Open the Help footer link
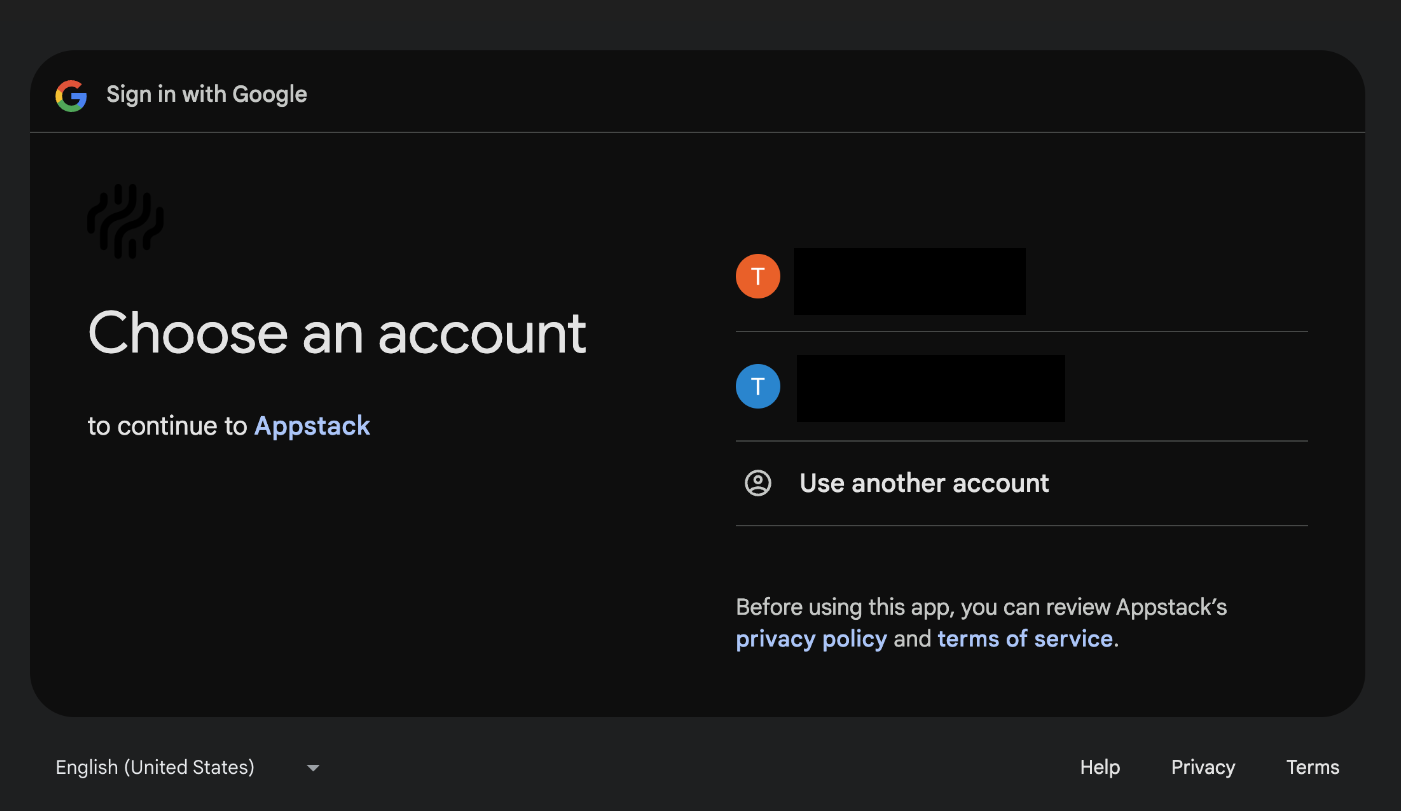This screenshot has height=811, width=1401. (1100, 768)
